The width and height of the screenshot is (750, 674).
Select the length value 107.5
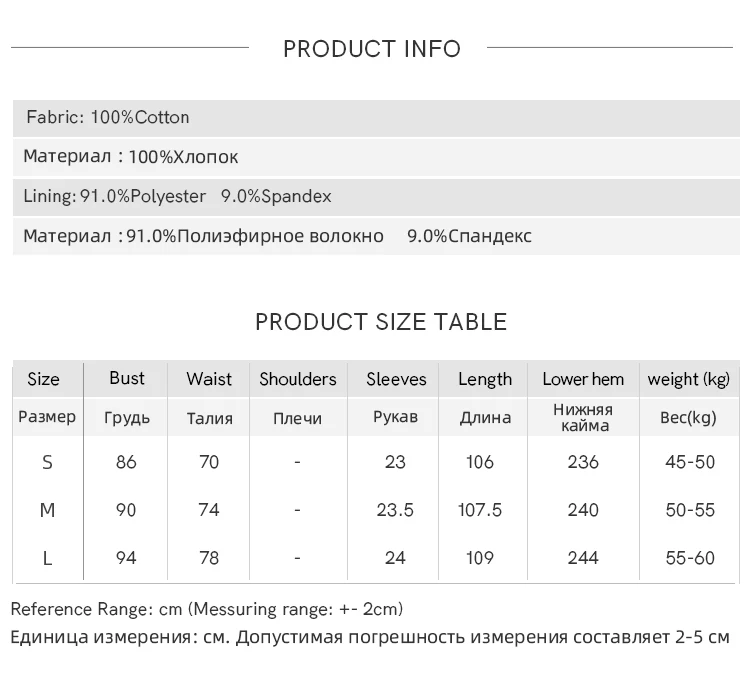(x=480, y=510)
